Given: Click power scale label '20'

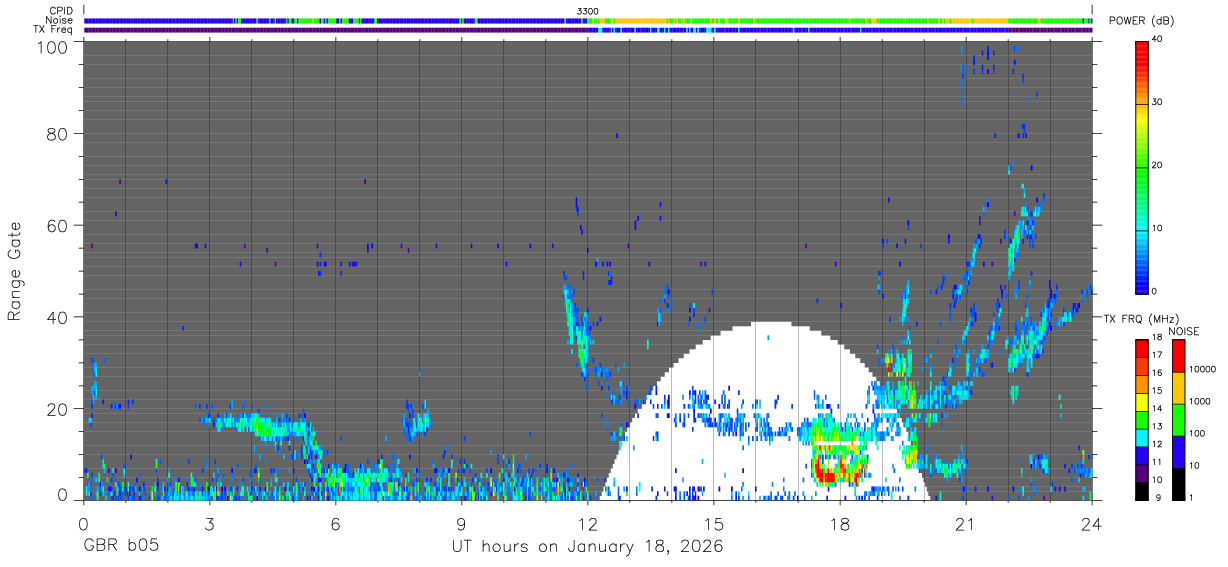Looking at the screenshot, I should (x=1158, y=166).
